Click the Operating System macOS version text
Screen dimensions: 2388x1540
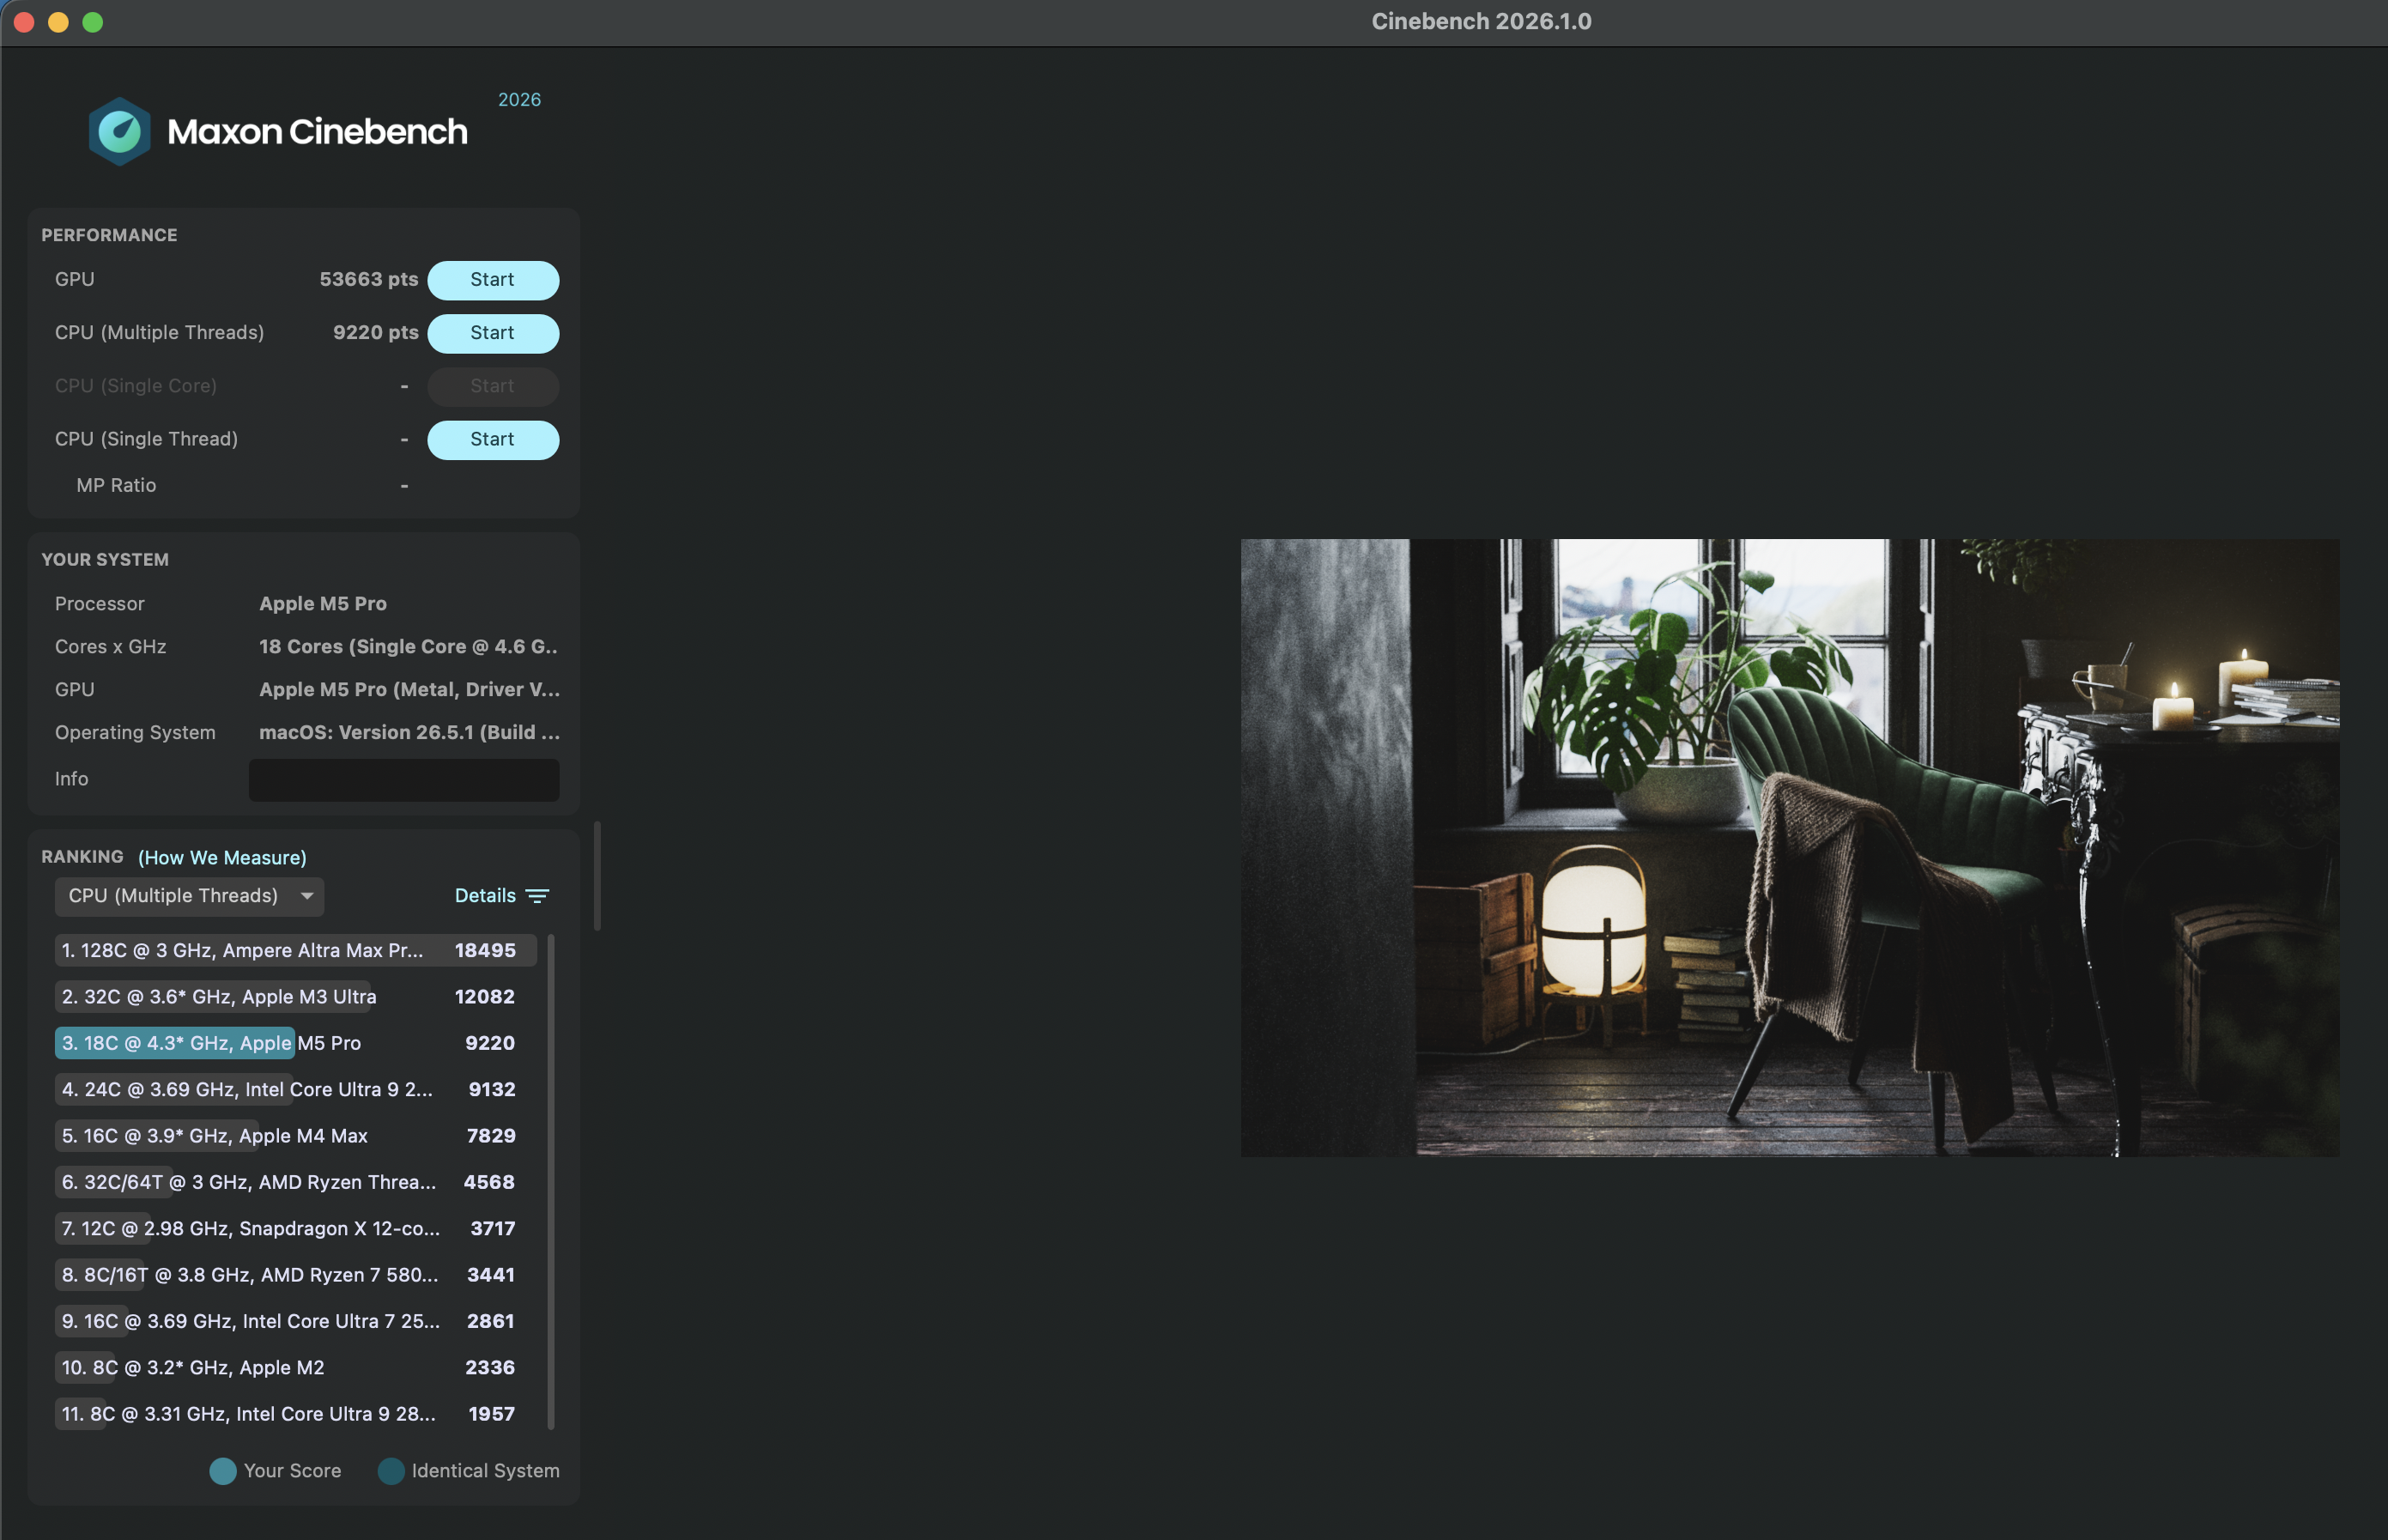(x=409, y=733)
